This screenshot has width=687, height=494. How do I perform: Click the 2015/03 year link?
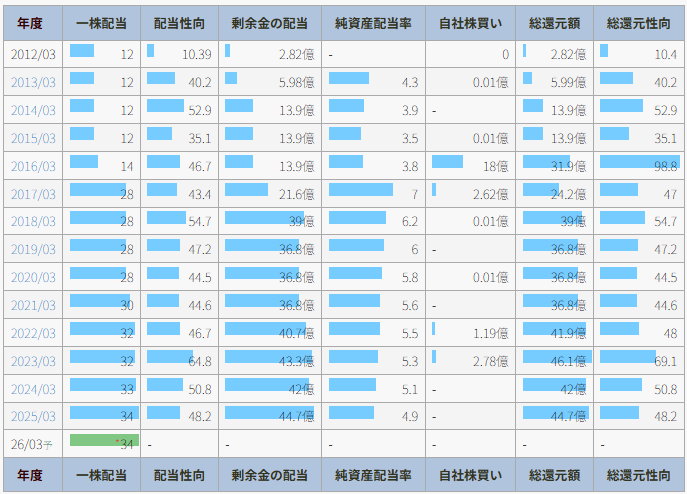(x=33, y=138)
